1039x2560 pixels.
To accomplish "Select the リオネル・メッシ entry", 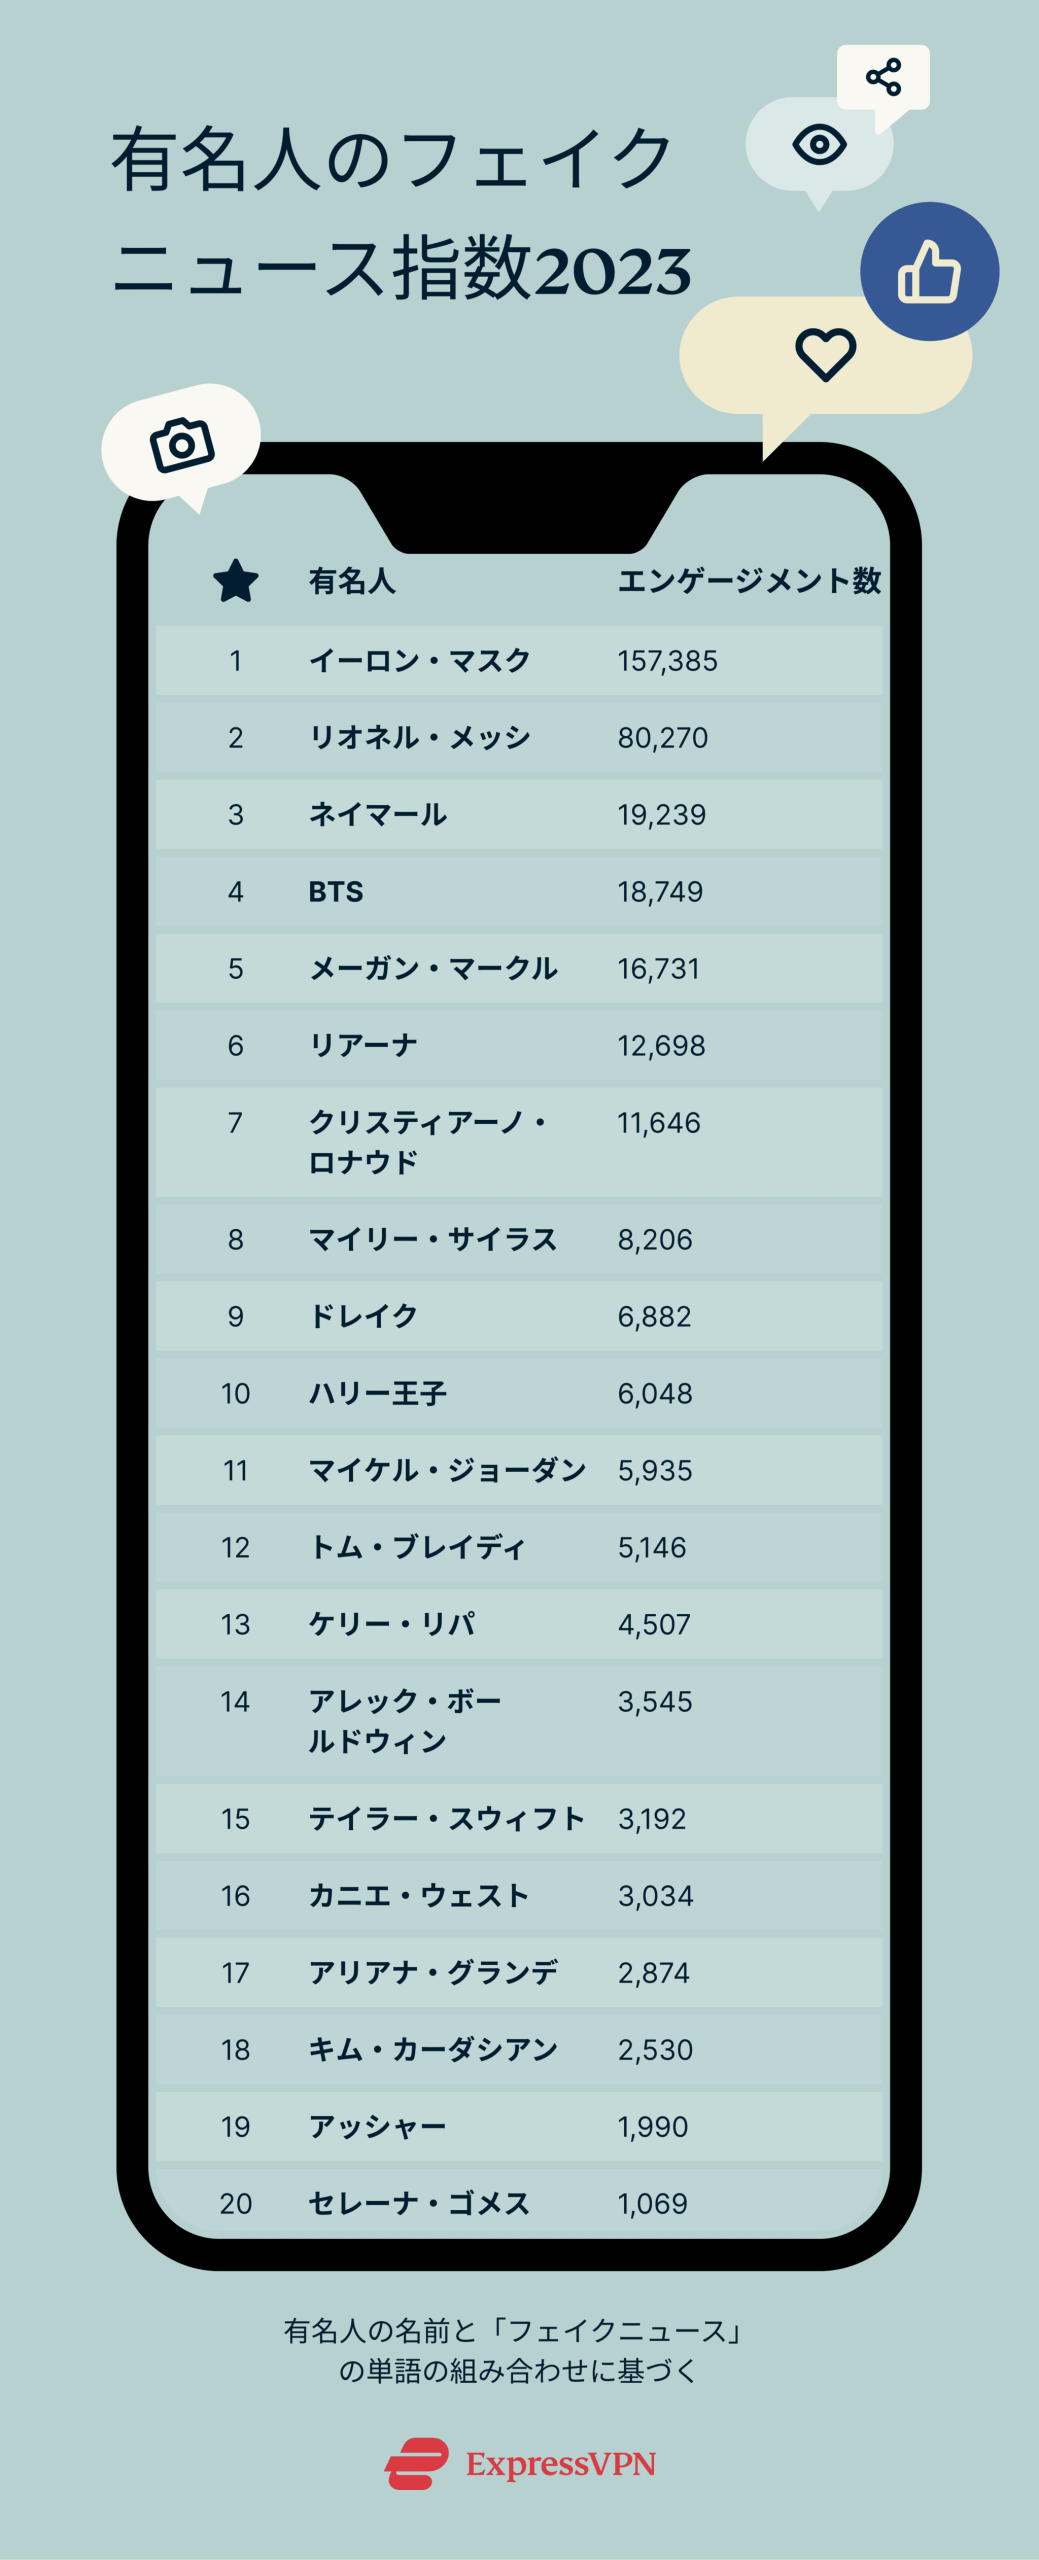I will pyautogui.click(x=419, y=738).
